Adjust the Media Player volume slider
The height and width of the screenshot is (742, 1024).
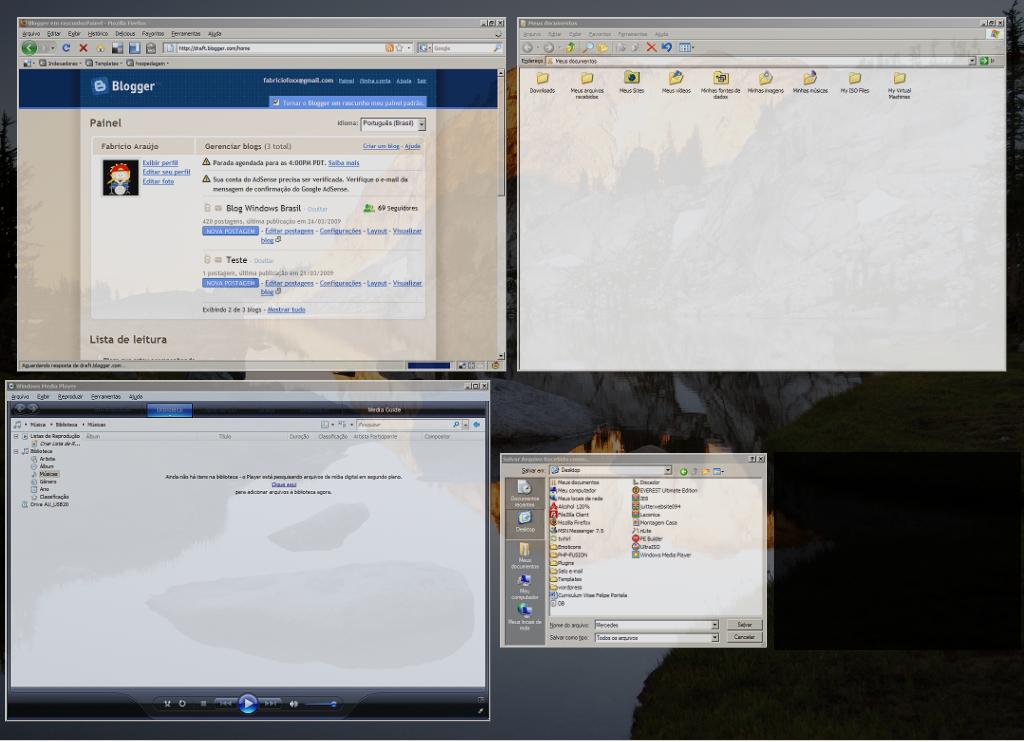click(x=321, y=704)
